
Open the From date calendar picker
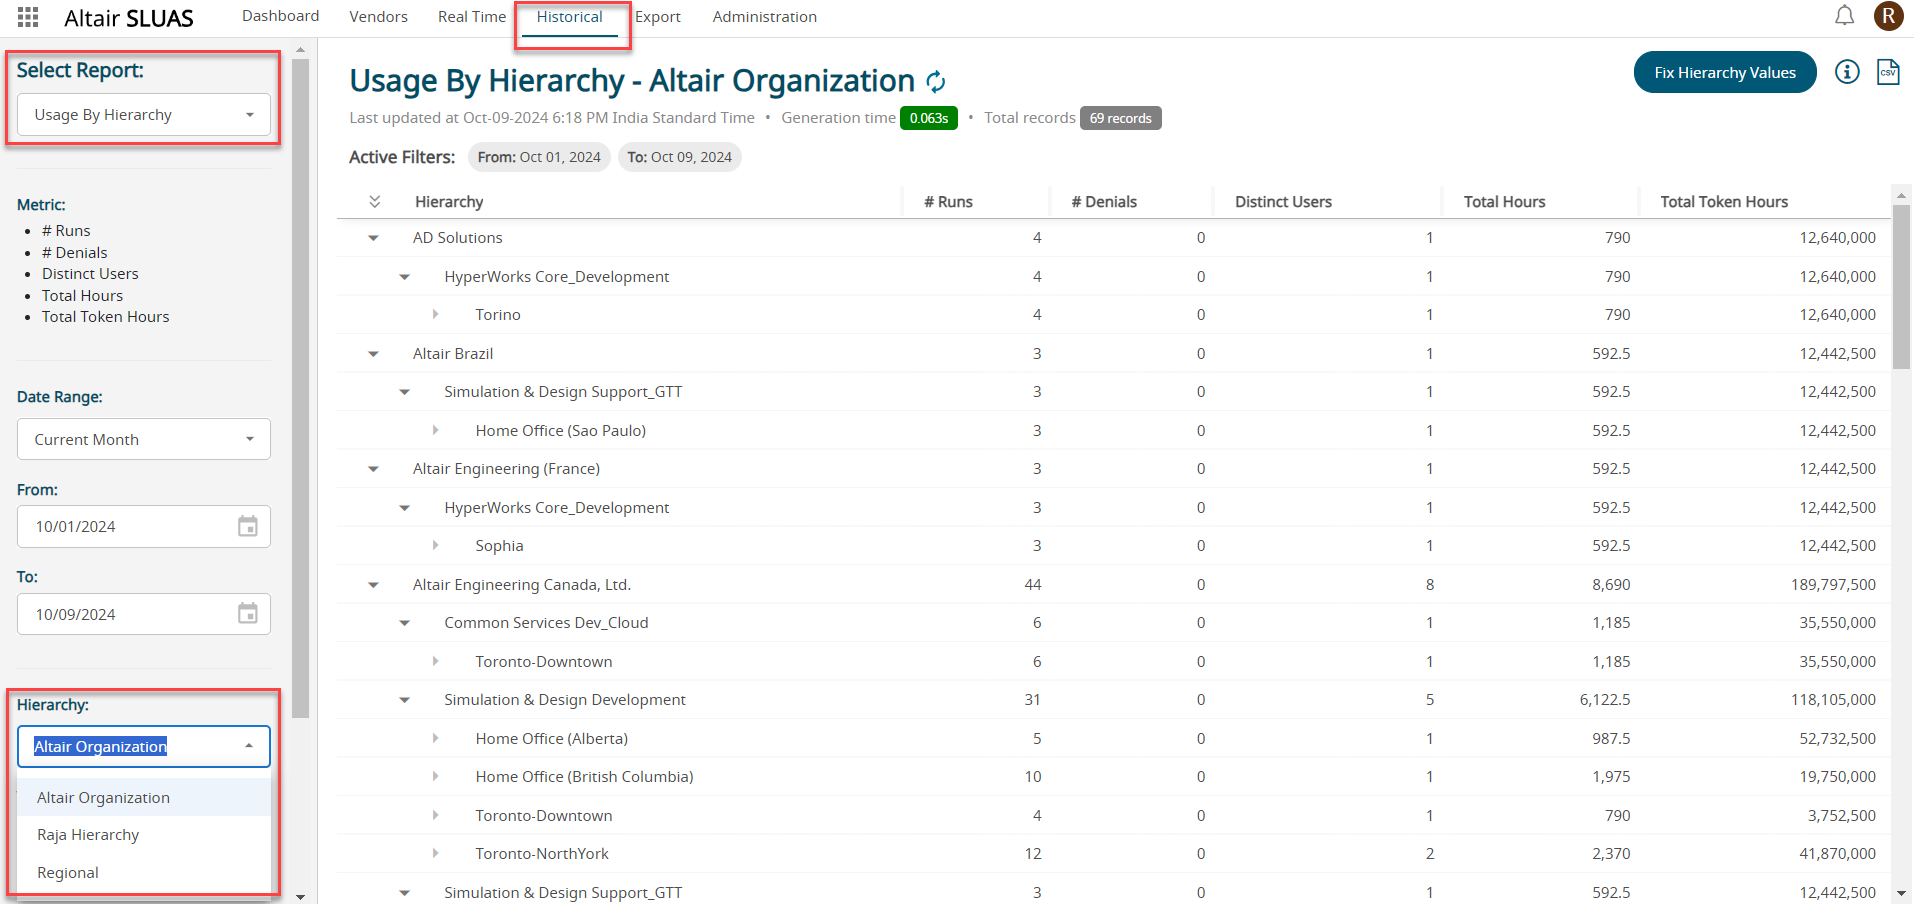pos(248,526)
